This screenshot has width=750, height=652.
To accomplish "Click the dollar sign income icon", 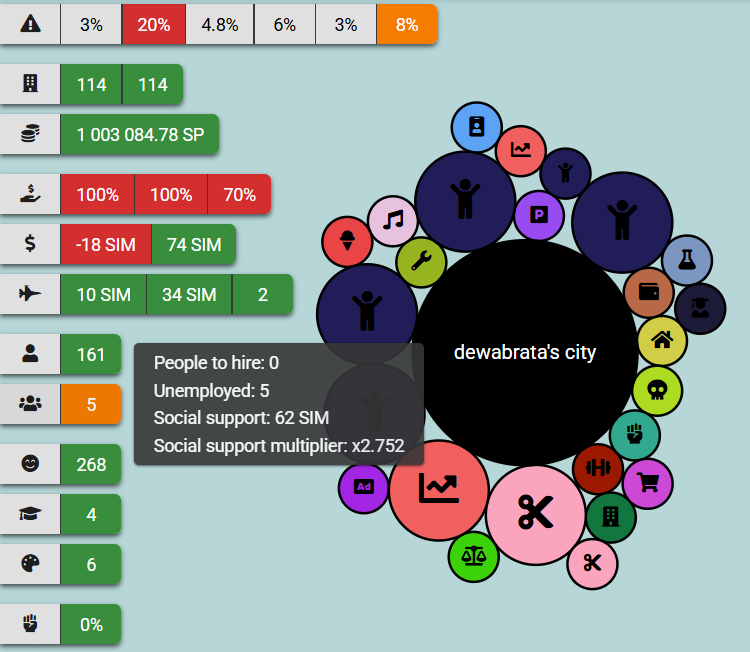I will pyautogui.click(x=30, y=243).
